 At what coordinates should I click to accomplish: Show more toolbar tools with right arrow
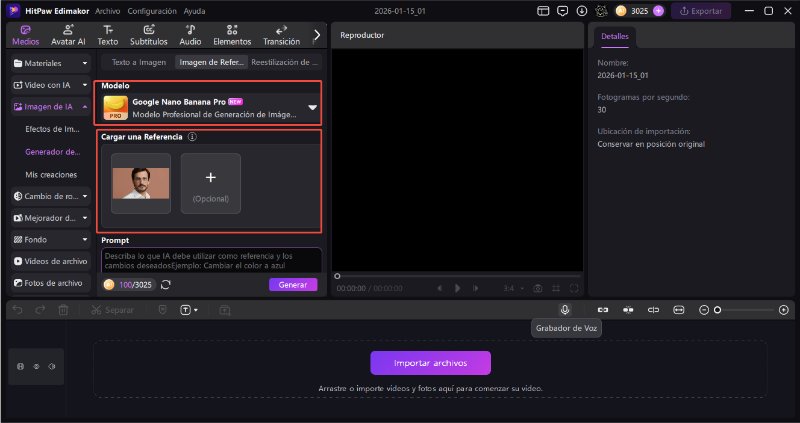(317, 35)
